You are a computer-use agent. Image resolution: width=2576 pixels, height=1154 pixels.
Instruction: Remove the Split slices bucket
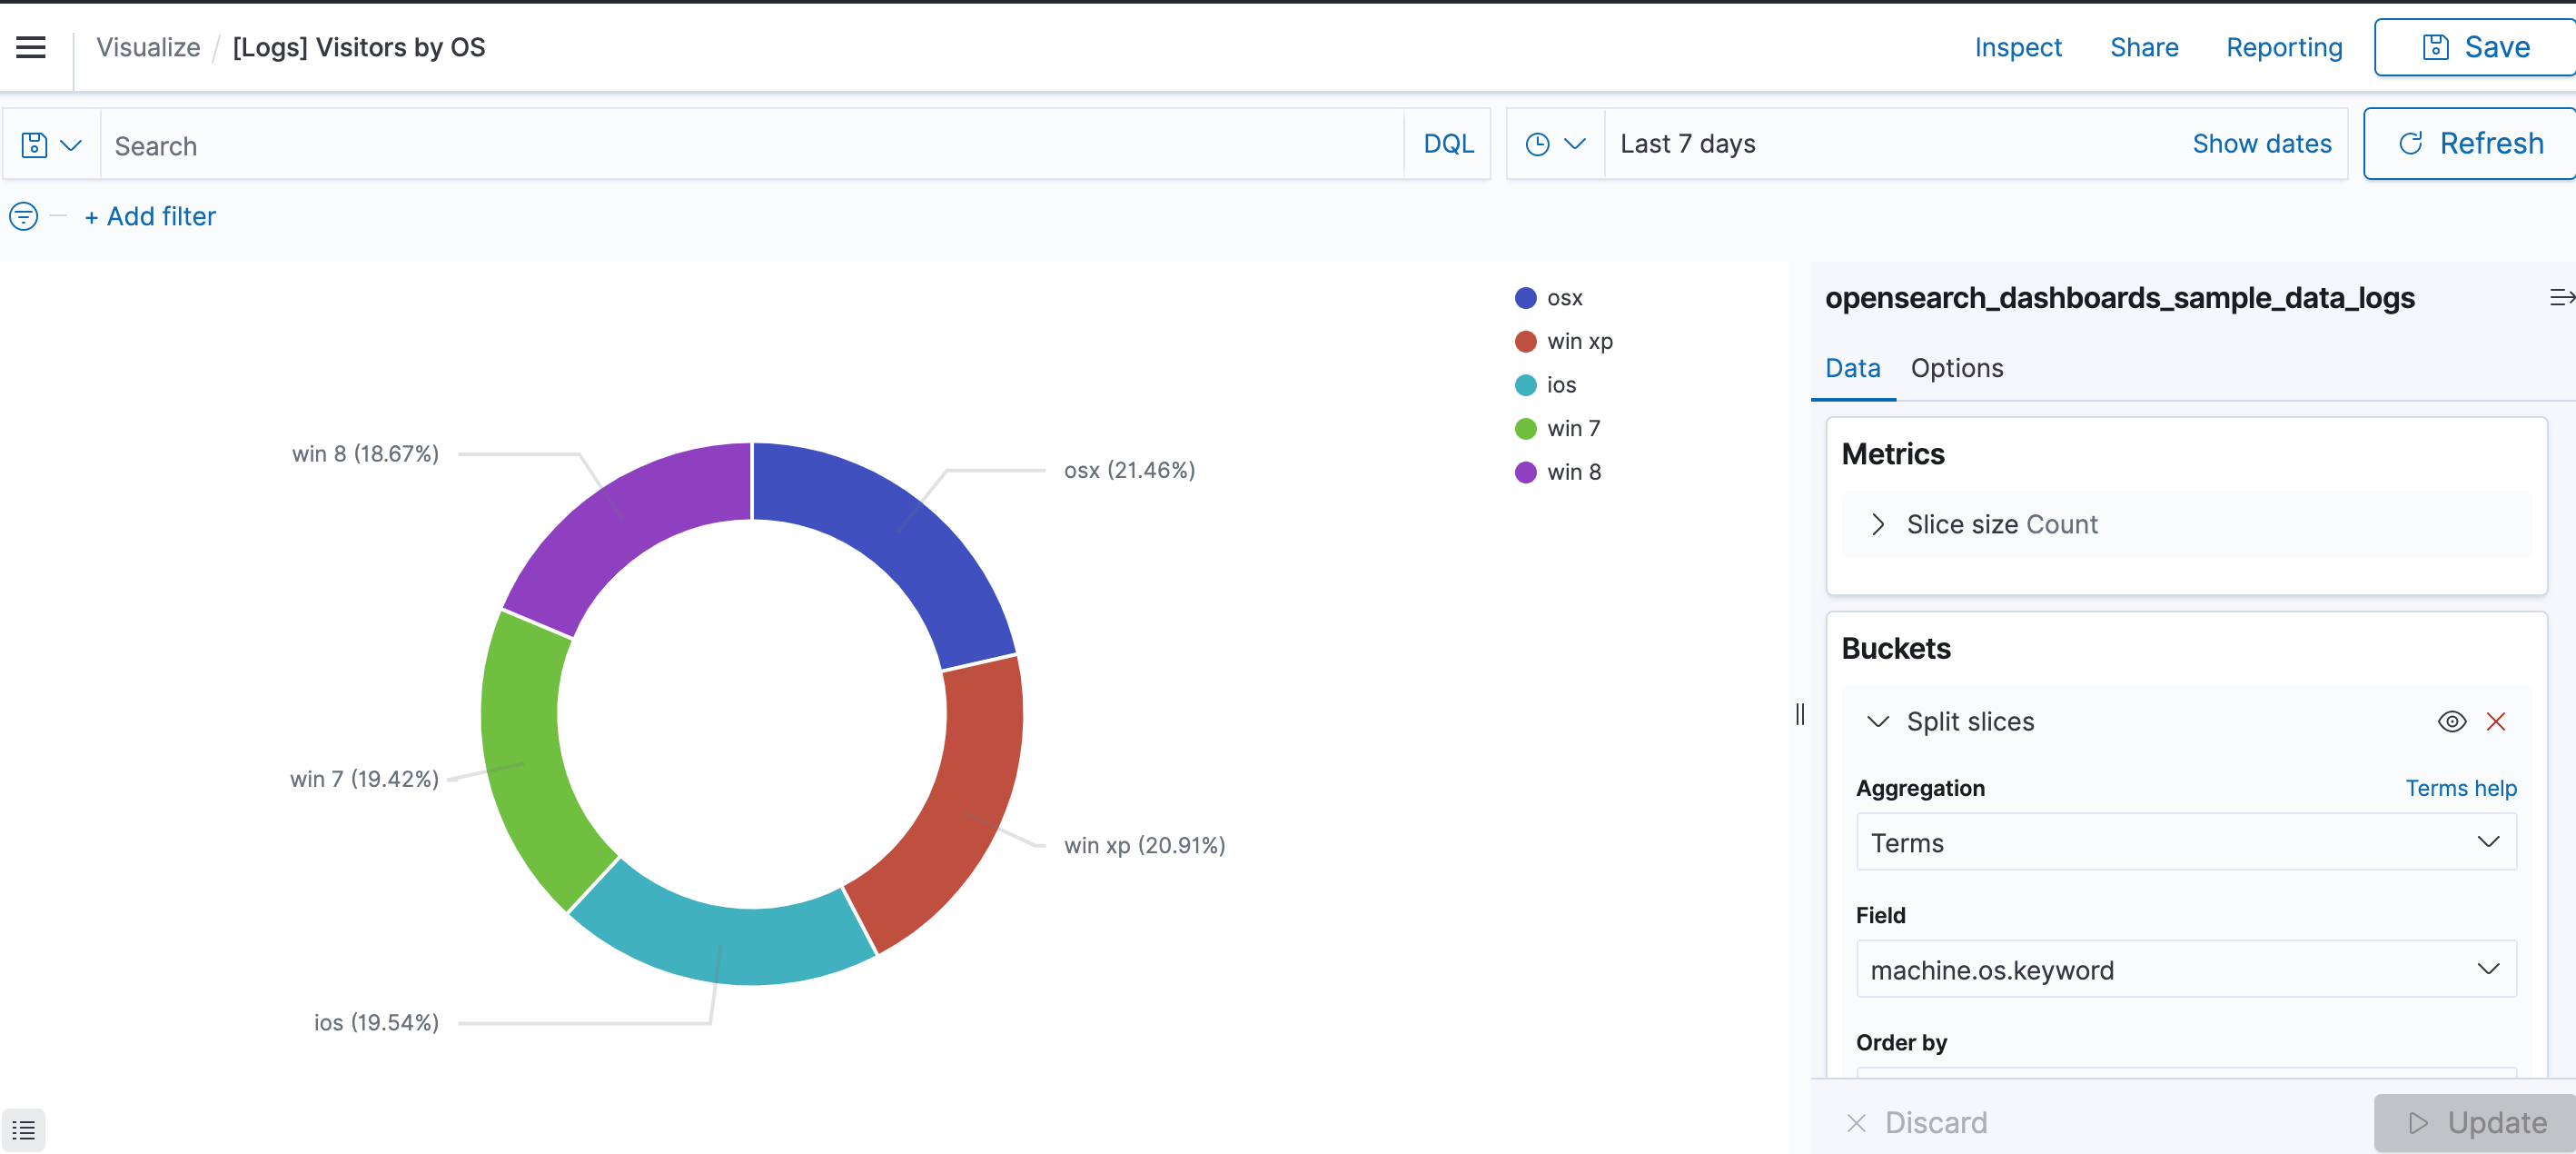pyautogui.click(x=2495, y=721)
